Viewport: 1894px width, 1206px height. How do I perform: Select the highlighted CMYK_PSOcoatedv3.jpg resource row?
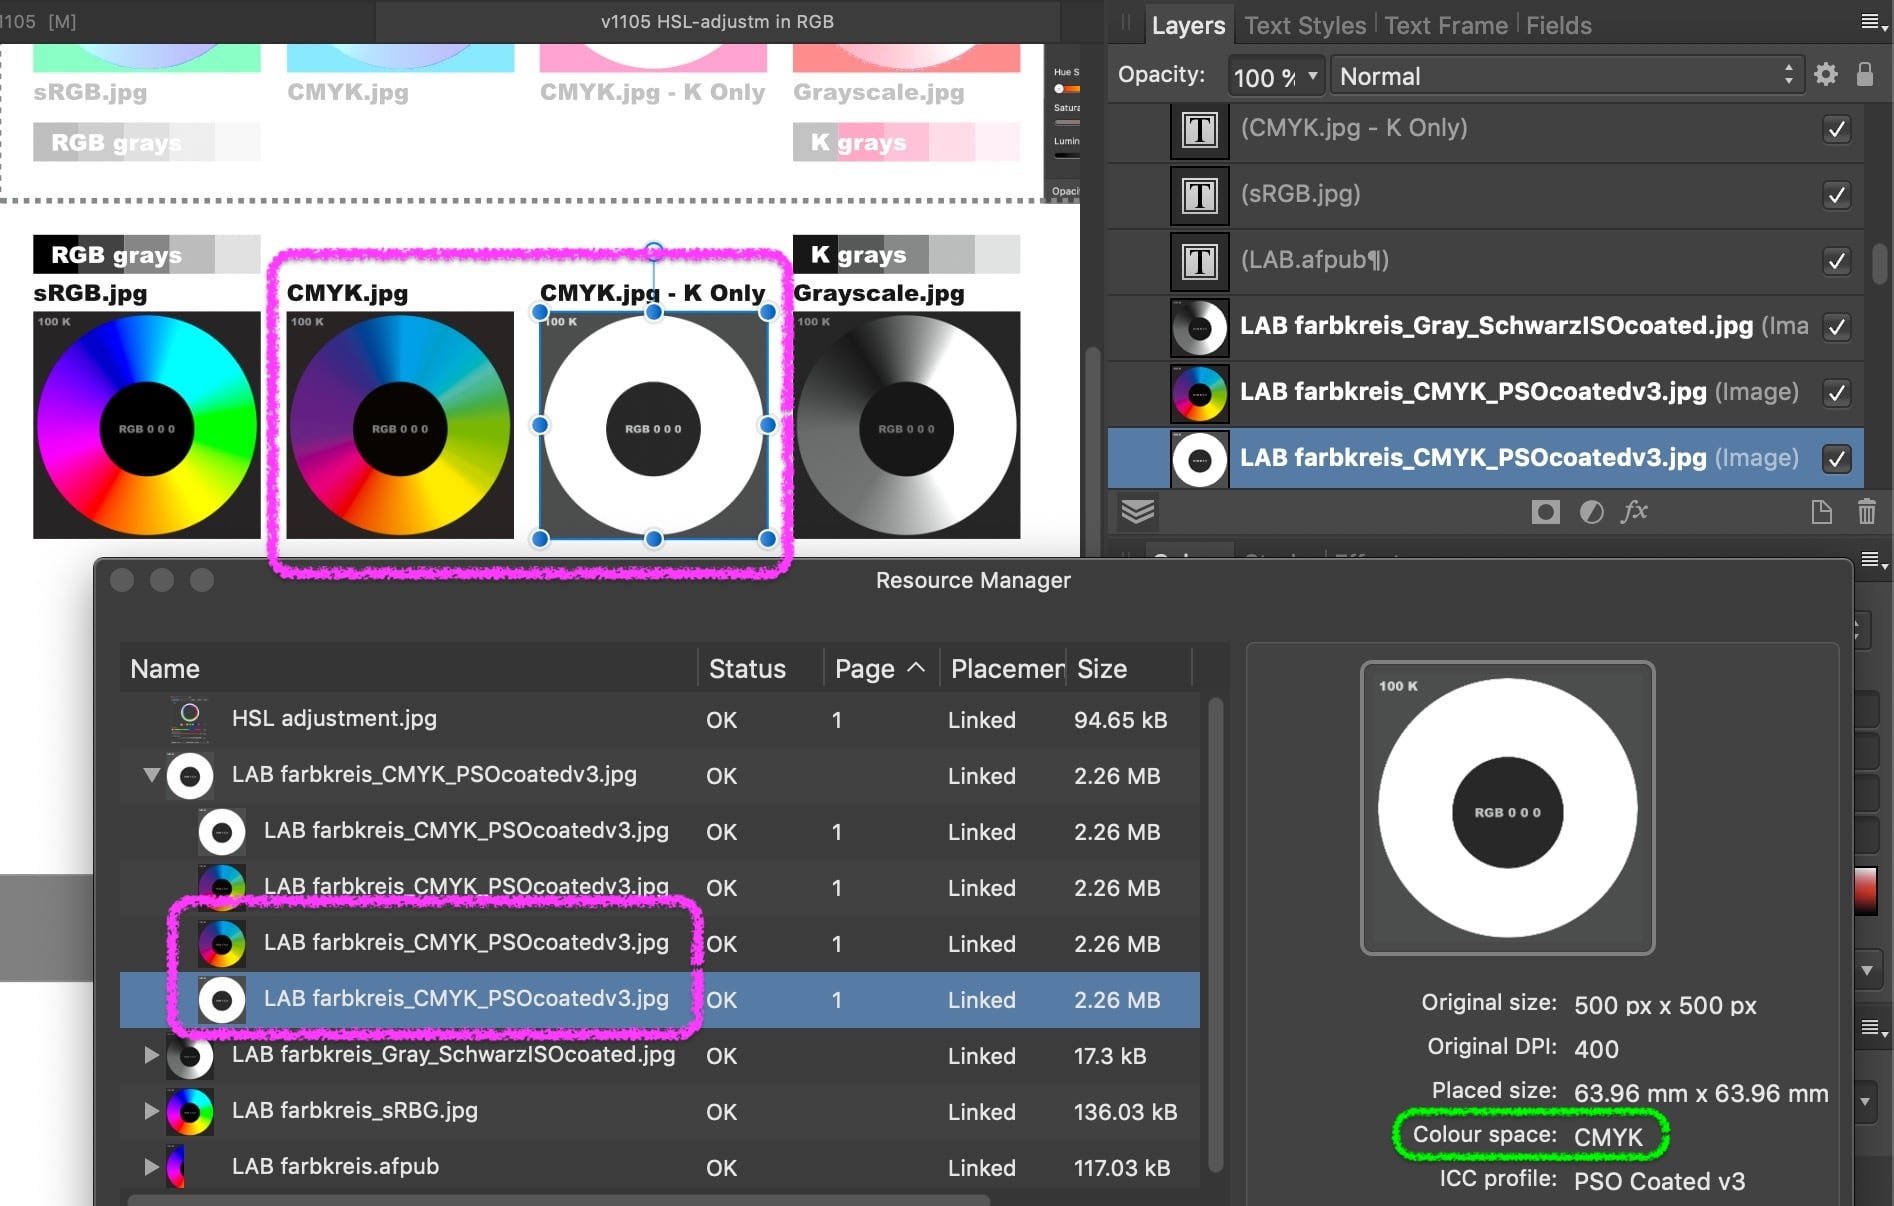coord(660,999)
